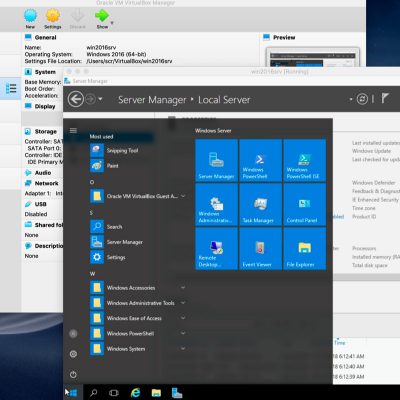Click the Remote Desktop Connection tile
The height and width of the screenshot is (400, 400).
pyautogui.click(x=216, y=249)
